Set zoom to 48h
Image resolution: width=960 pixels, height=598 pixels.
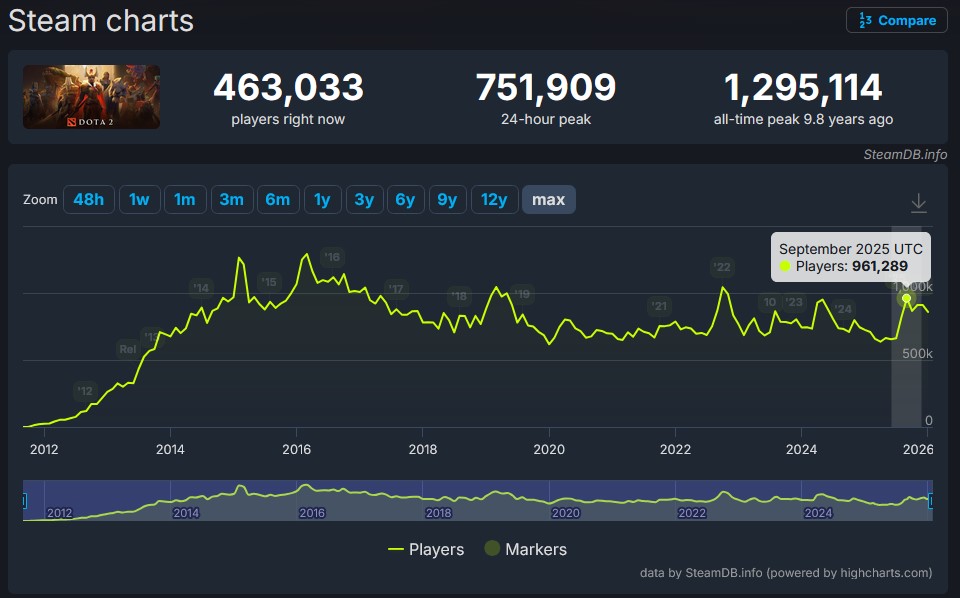(89, 200)
